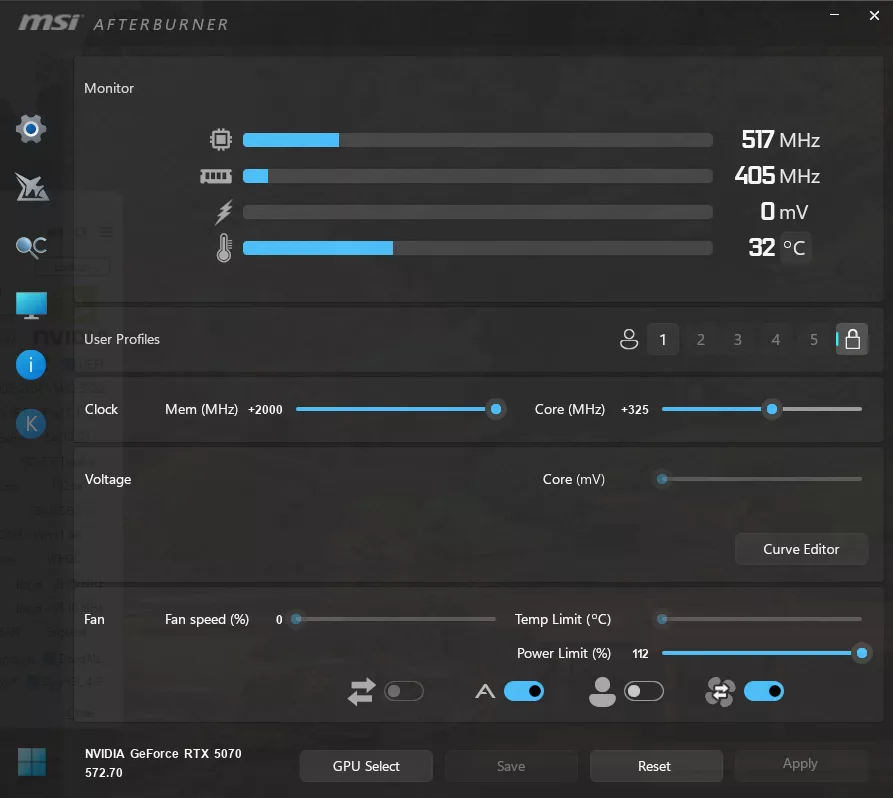Screen dimensions: 893x798
Task: Open settings via the gear icon
Action: [x=31, y=129]
